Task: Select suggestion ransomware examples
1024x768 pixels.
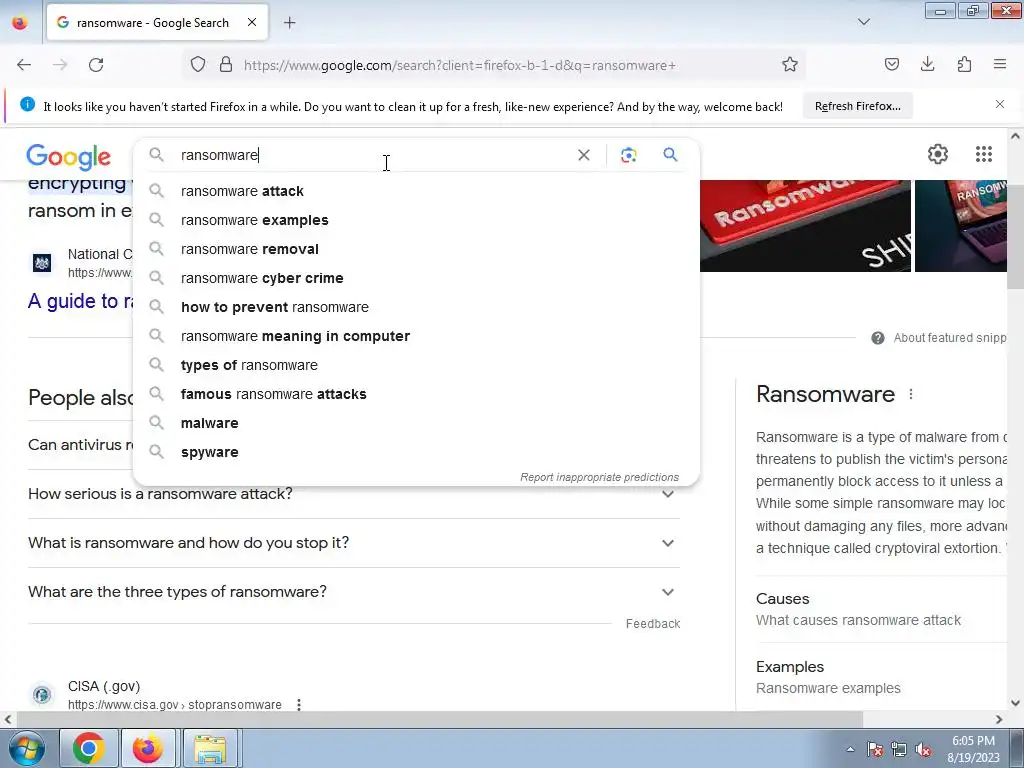Action: pyautogui.click(x=416, y=220)
